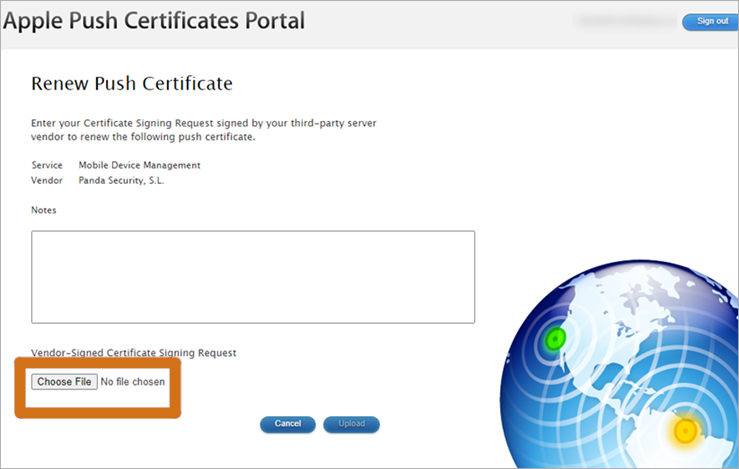
Task: Click the Service label
Action: [x=47, y=165]
